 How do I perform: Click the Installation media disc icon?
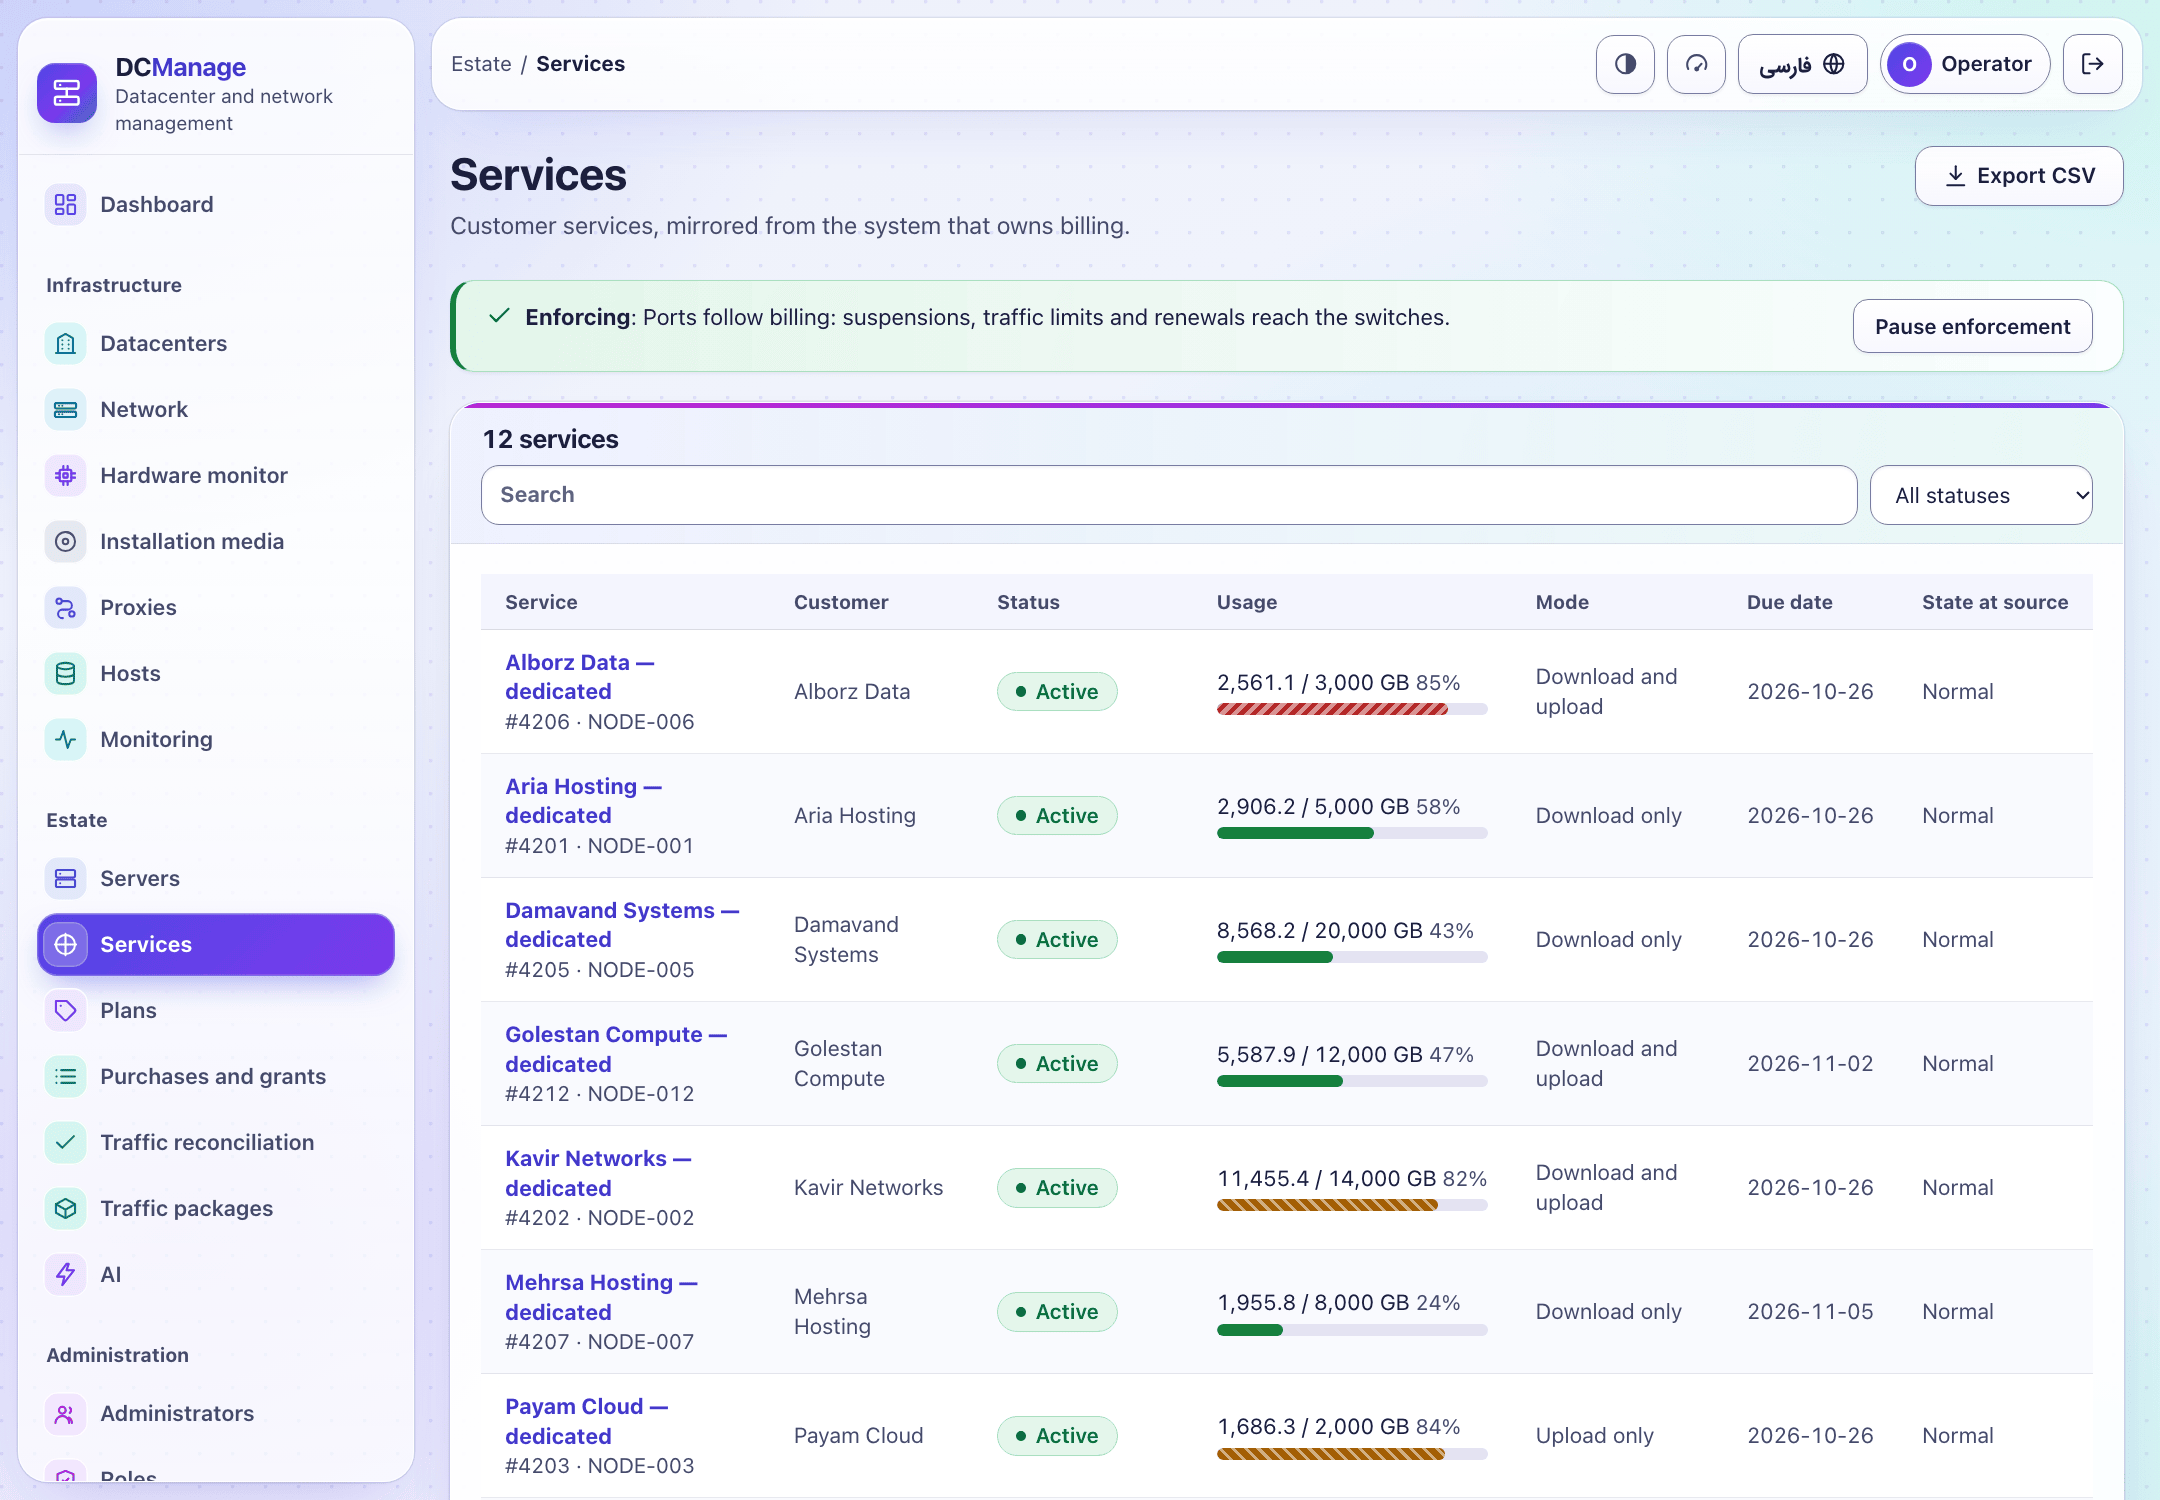[x=66, y=542]
